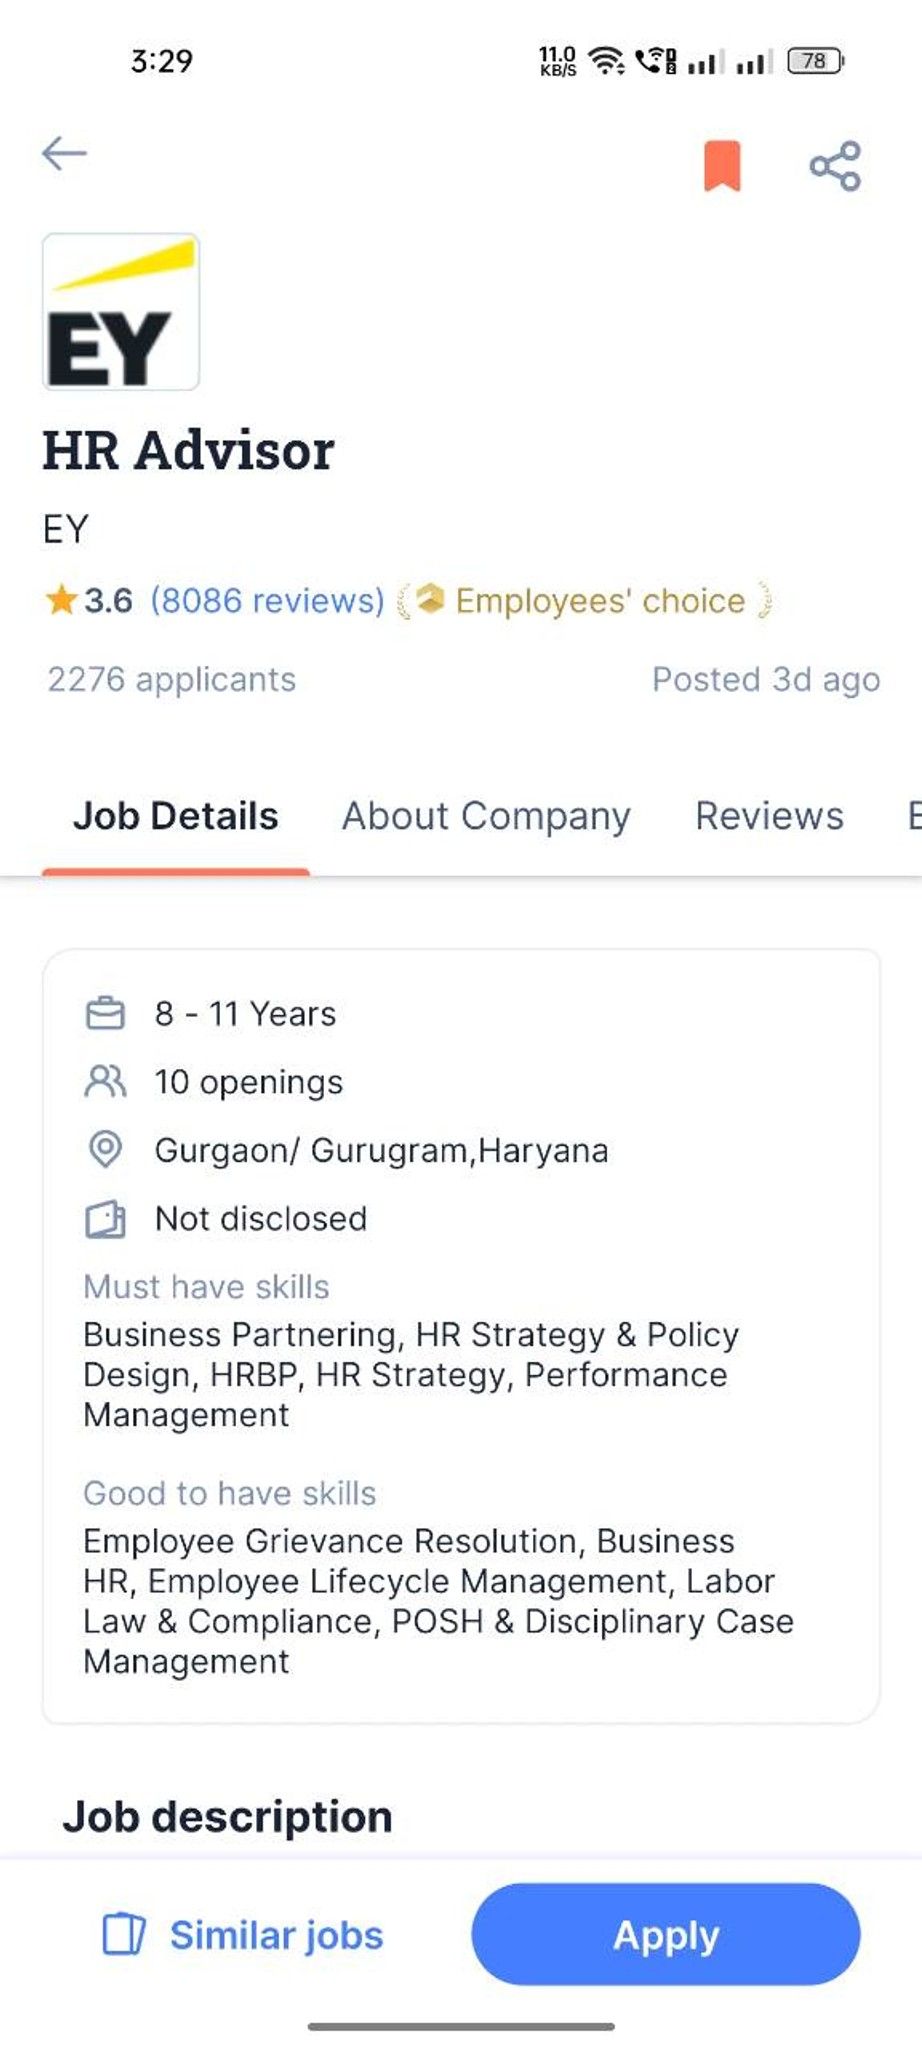922x2048 pixels.
Task: Select the Job Details tab
Action: [175, 816]
